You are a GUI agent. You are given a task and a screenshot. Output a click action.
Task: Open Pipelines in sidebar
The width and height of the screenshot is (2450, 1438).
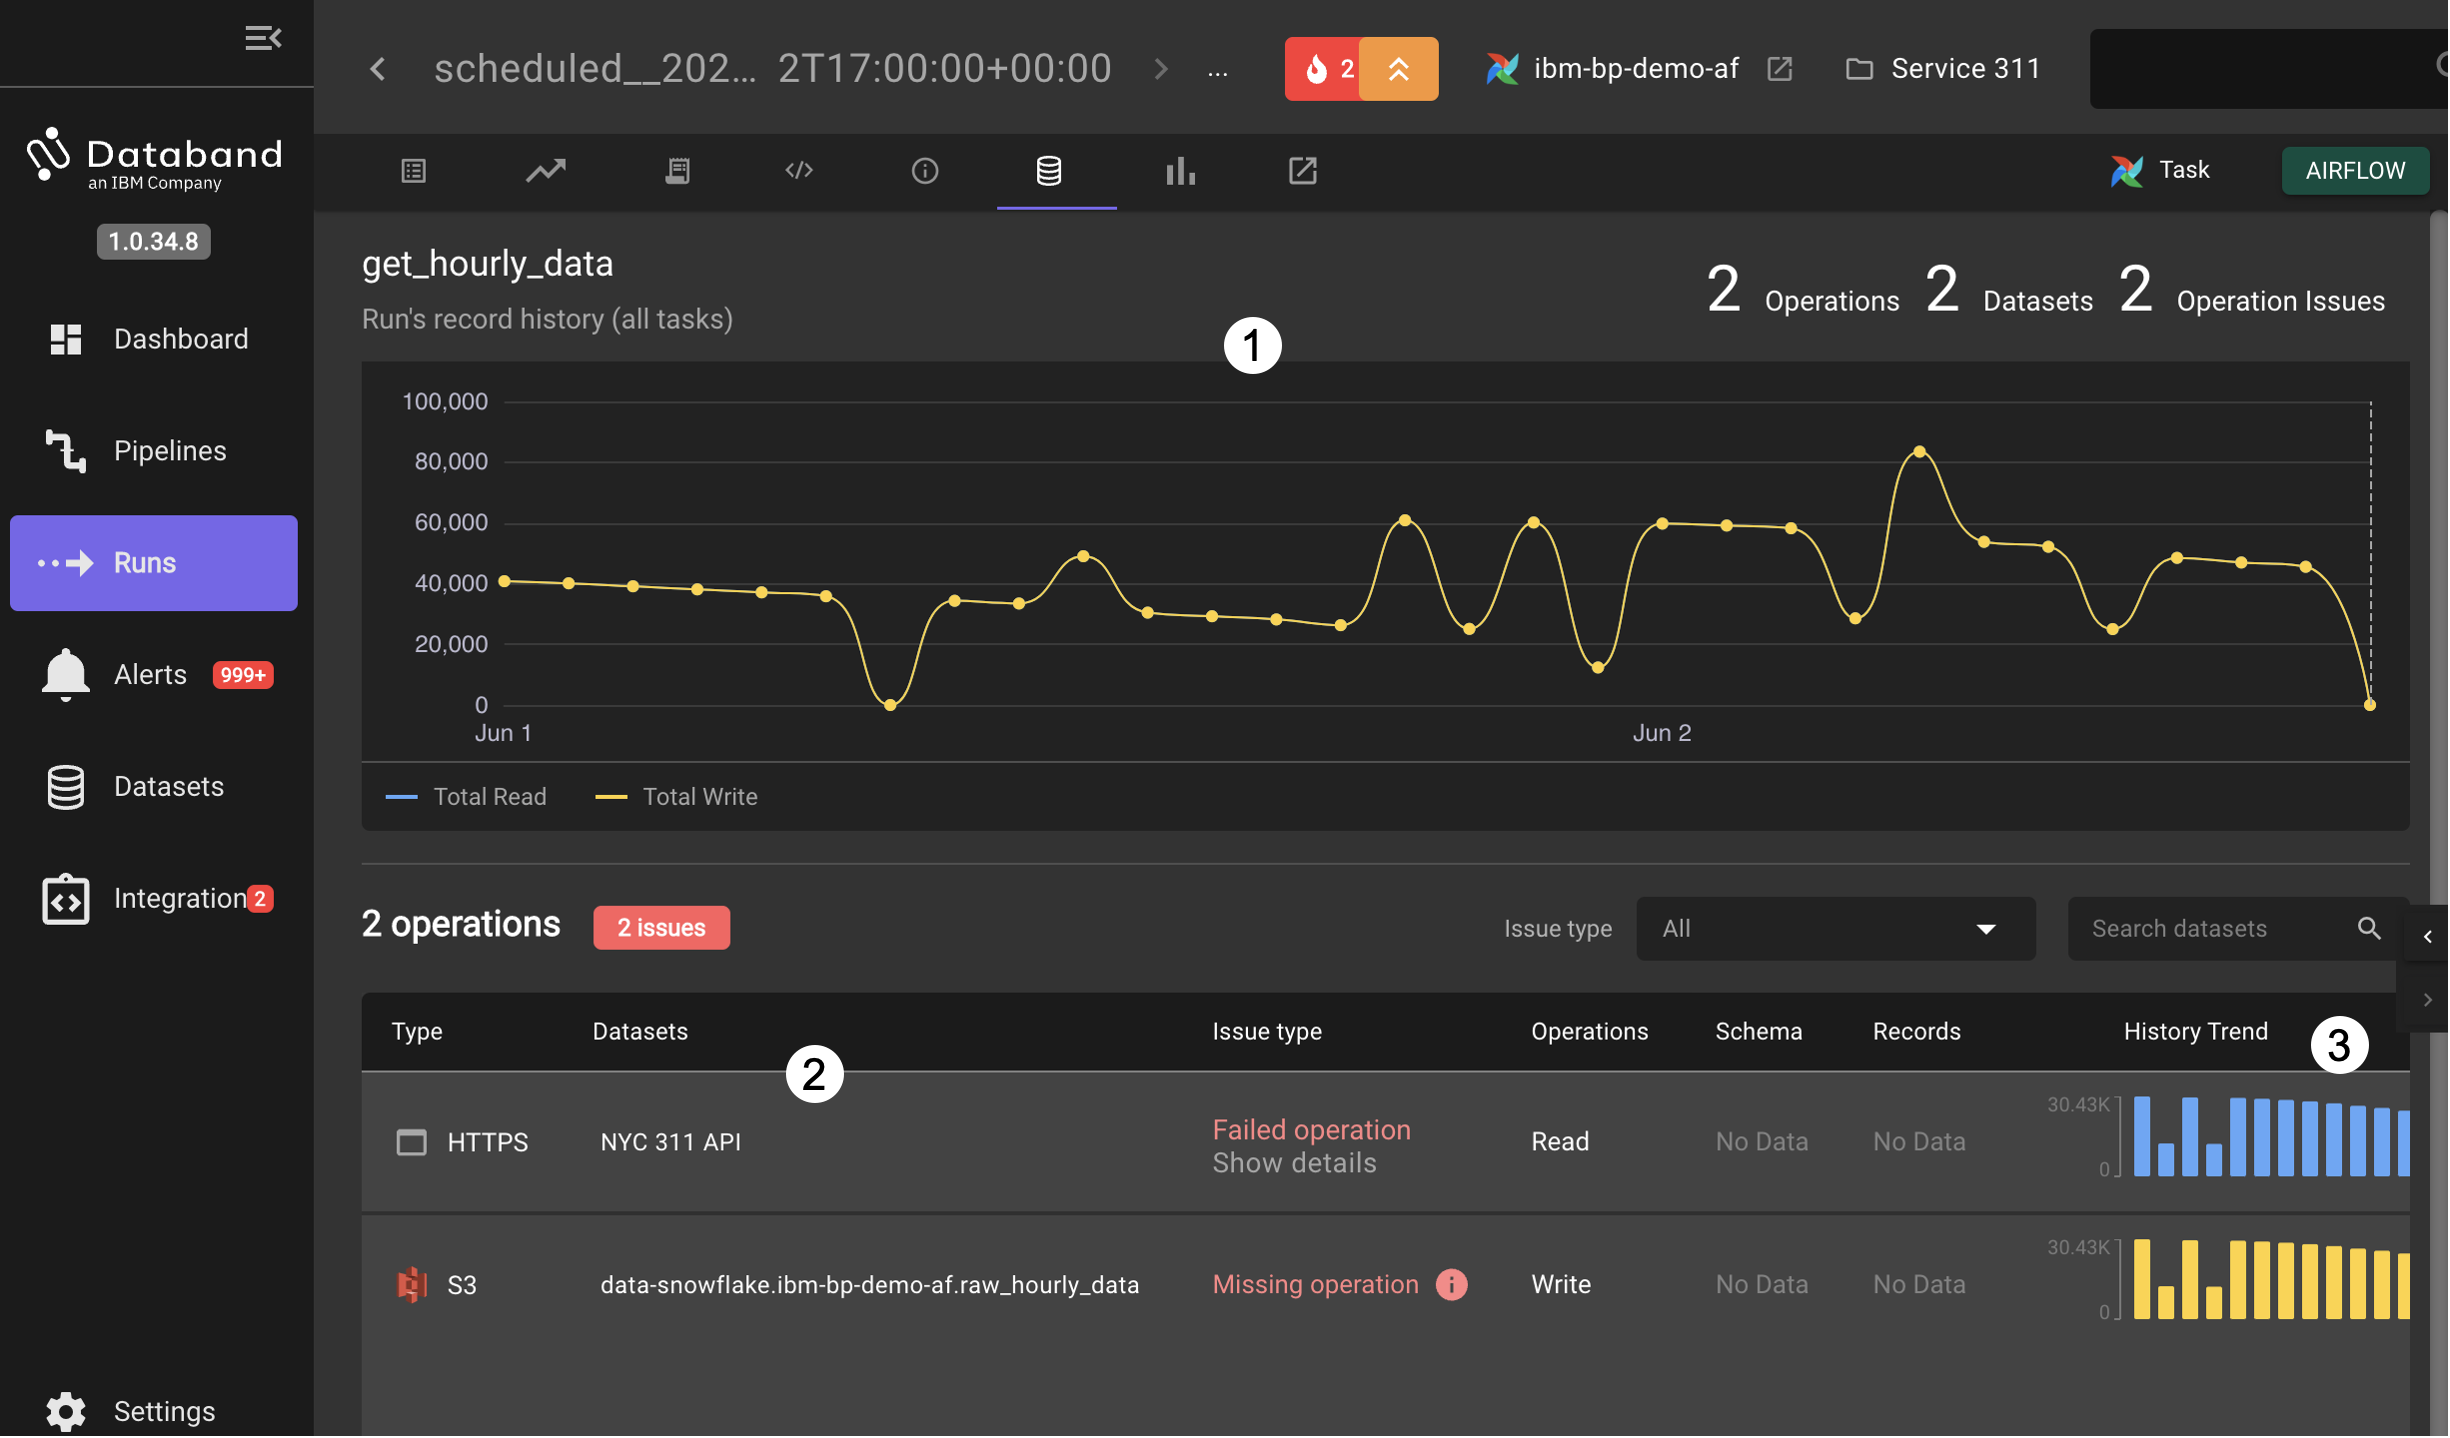click(168, 451)
